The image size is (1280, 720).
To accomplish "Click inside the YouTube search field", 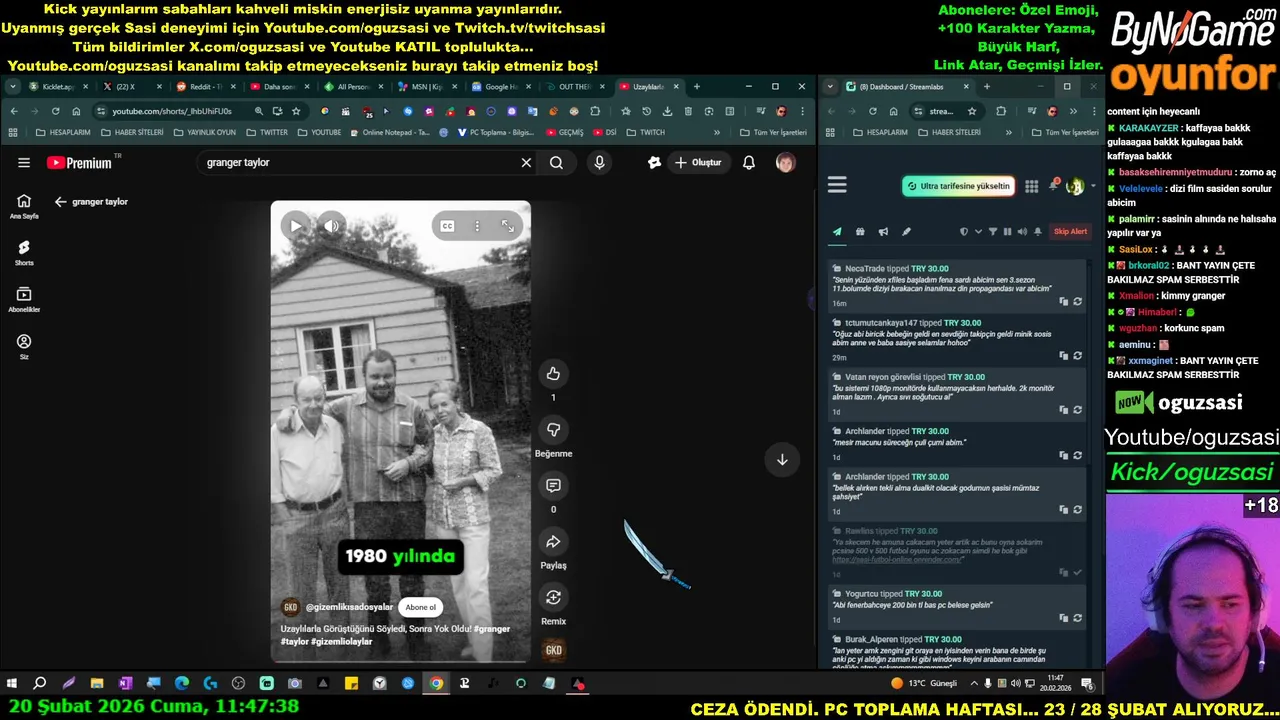I will coord(360,162).
